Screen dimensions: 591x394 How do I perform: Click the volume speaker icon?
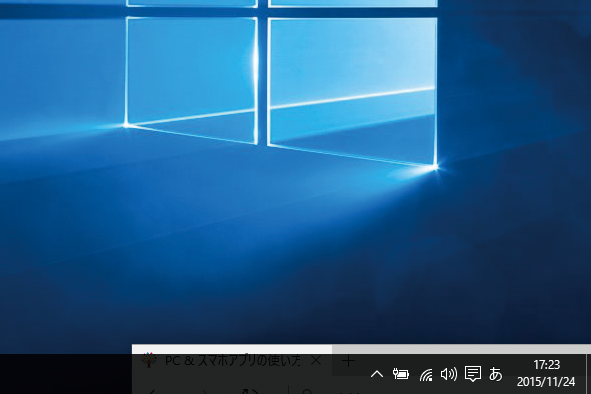click(x=449, y=374)
